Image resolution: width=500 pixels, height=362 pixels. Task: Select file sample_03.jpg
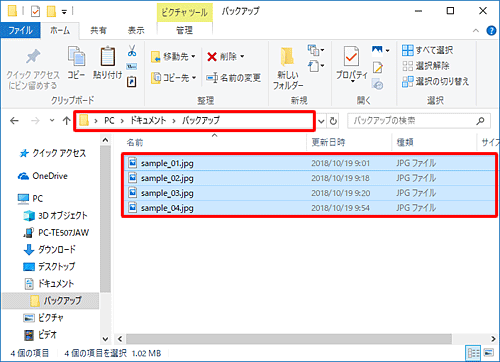tap(309, 193)
